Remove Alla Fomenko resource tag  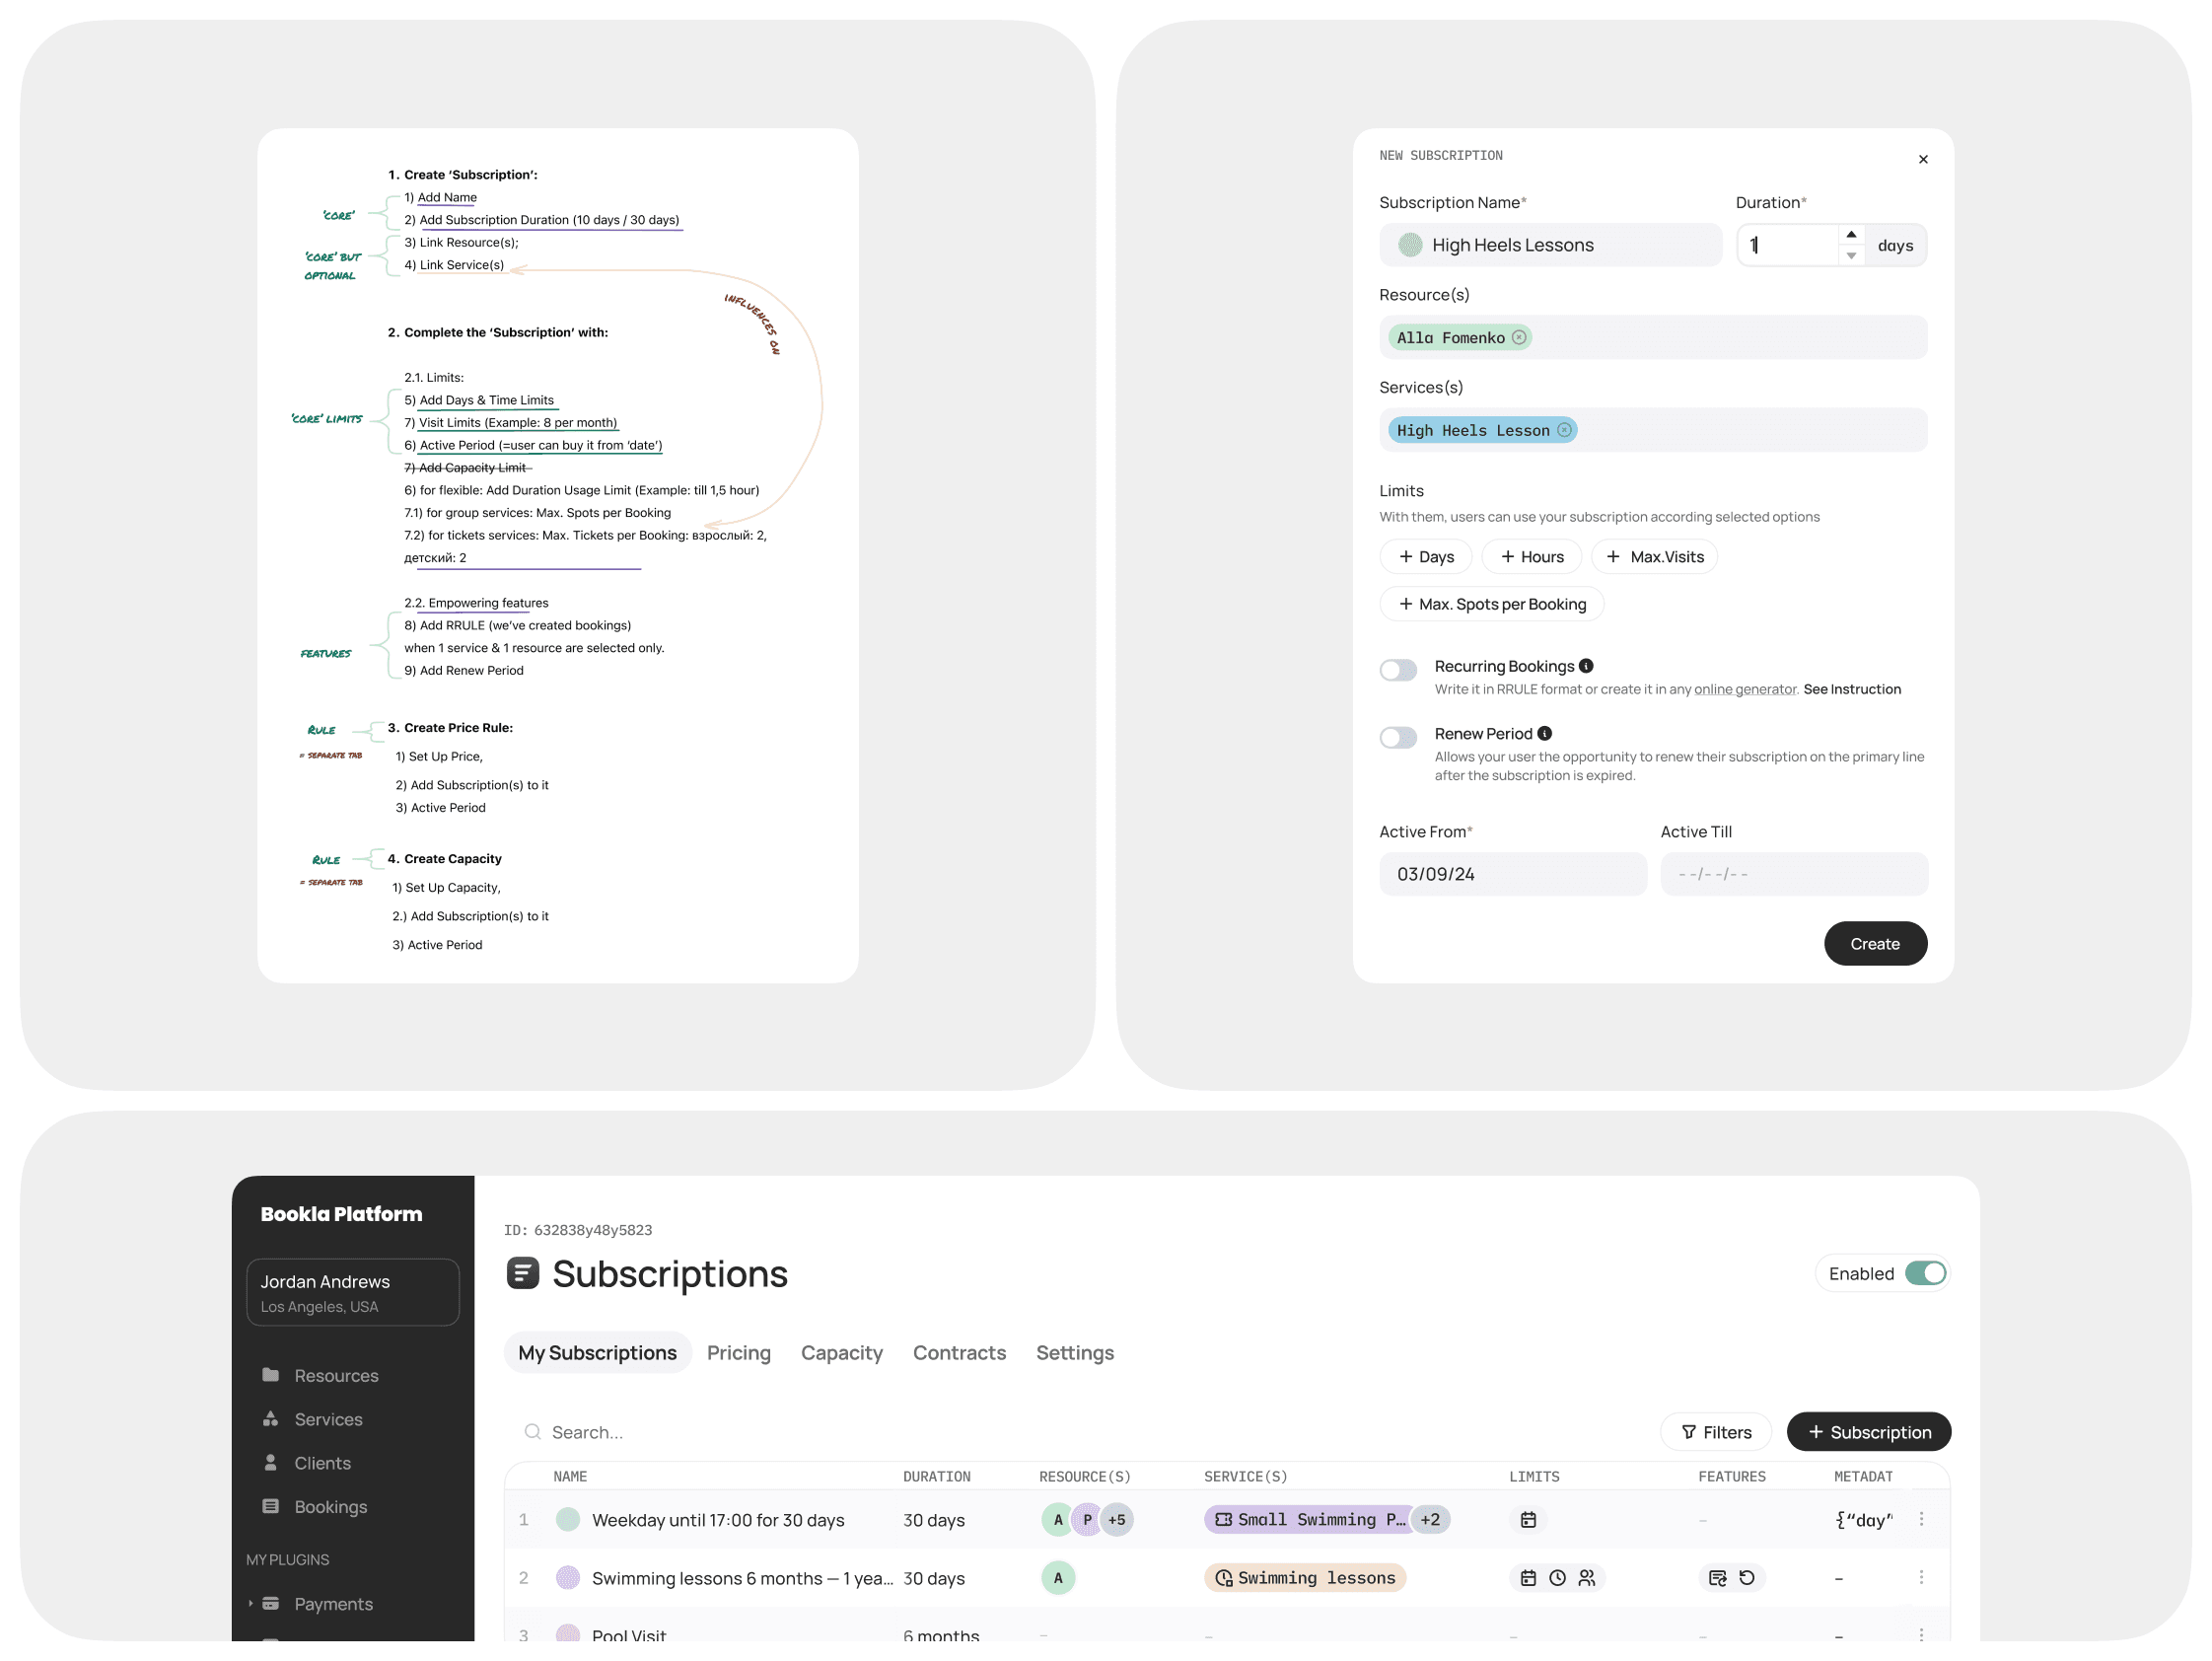pyautogui.click(x=1519, y=337)
